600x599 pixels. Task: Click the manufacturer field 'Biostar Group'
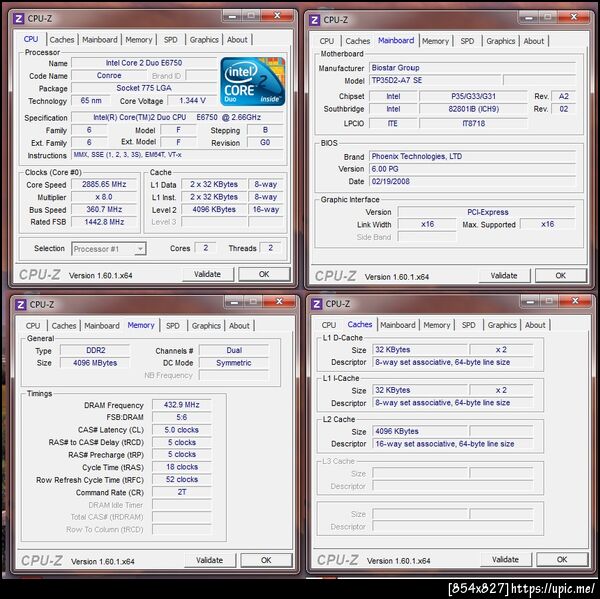[x=473, y=68]
